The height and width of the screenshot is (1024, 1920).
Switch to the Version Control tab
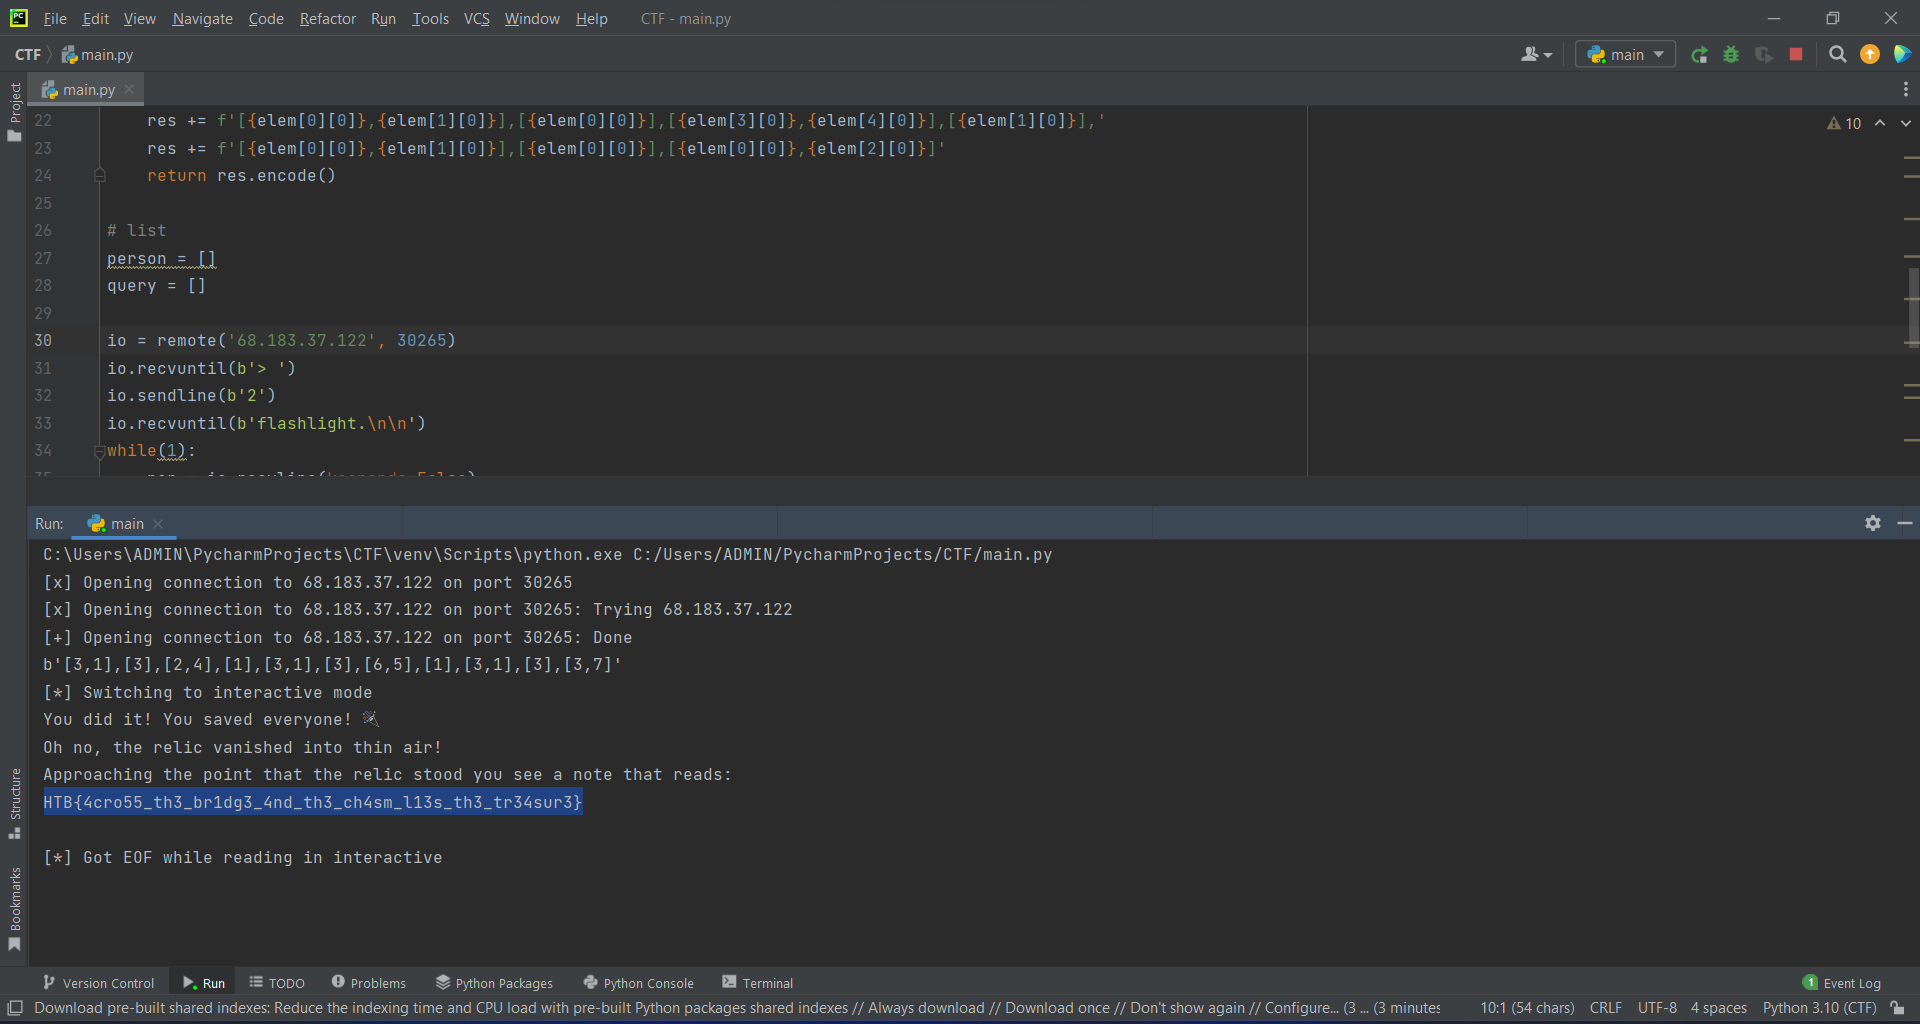[98, 982]
